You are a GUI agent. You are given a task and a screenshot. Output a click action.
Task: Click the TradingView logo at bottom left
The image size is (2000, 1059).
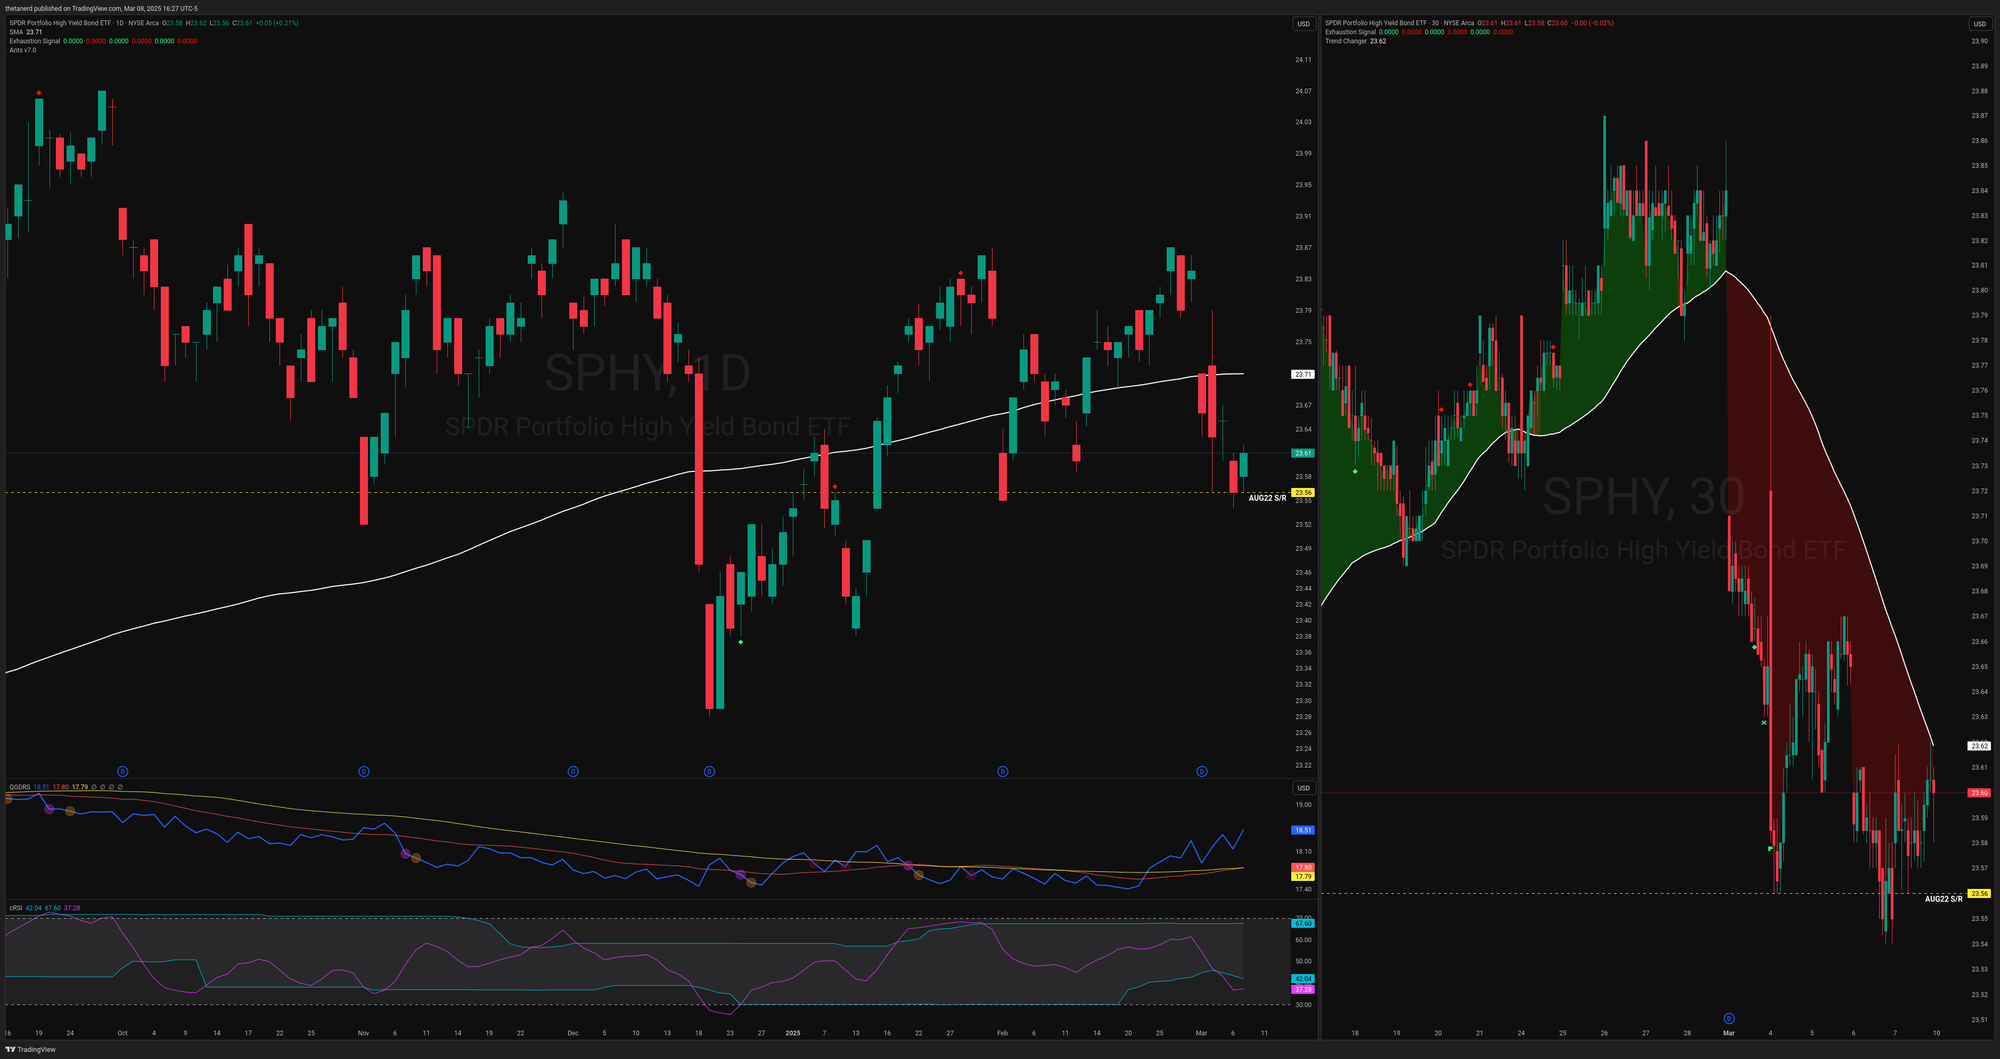31,1050
